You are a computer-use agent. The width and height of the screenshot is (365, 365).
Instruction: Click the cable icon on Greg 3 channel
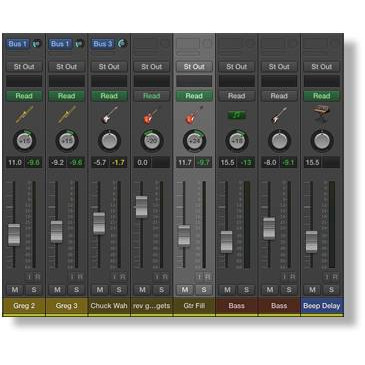67,115
